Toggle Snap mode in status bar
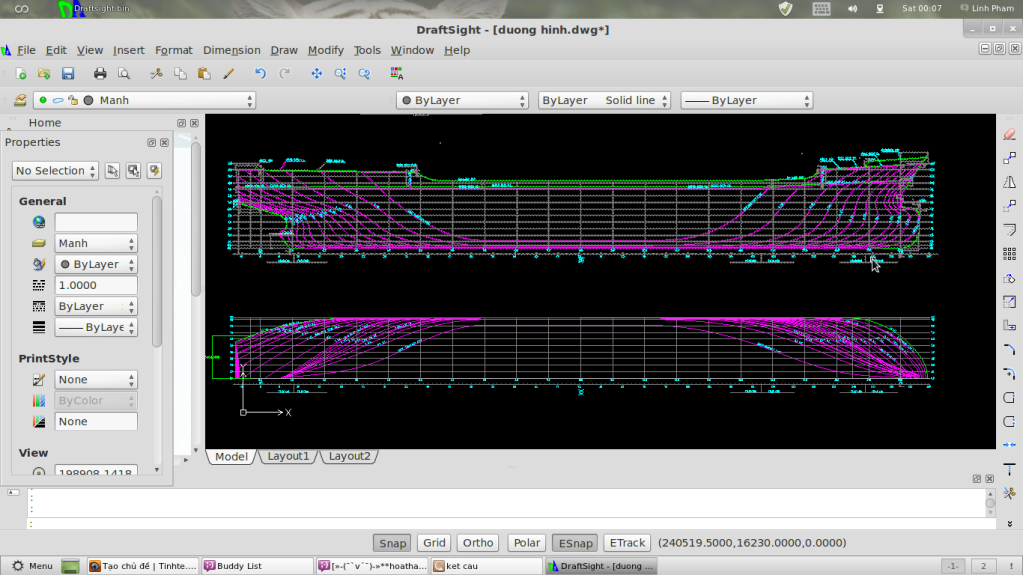The width and height of the screenshot is (1023, 575). click(392, 543)
